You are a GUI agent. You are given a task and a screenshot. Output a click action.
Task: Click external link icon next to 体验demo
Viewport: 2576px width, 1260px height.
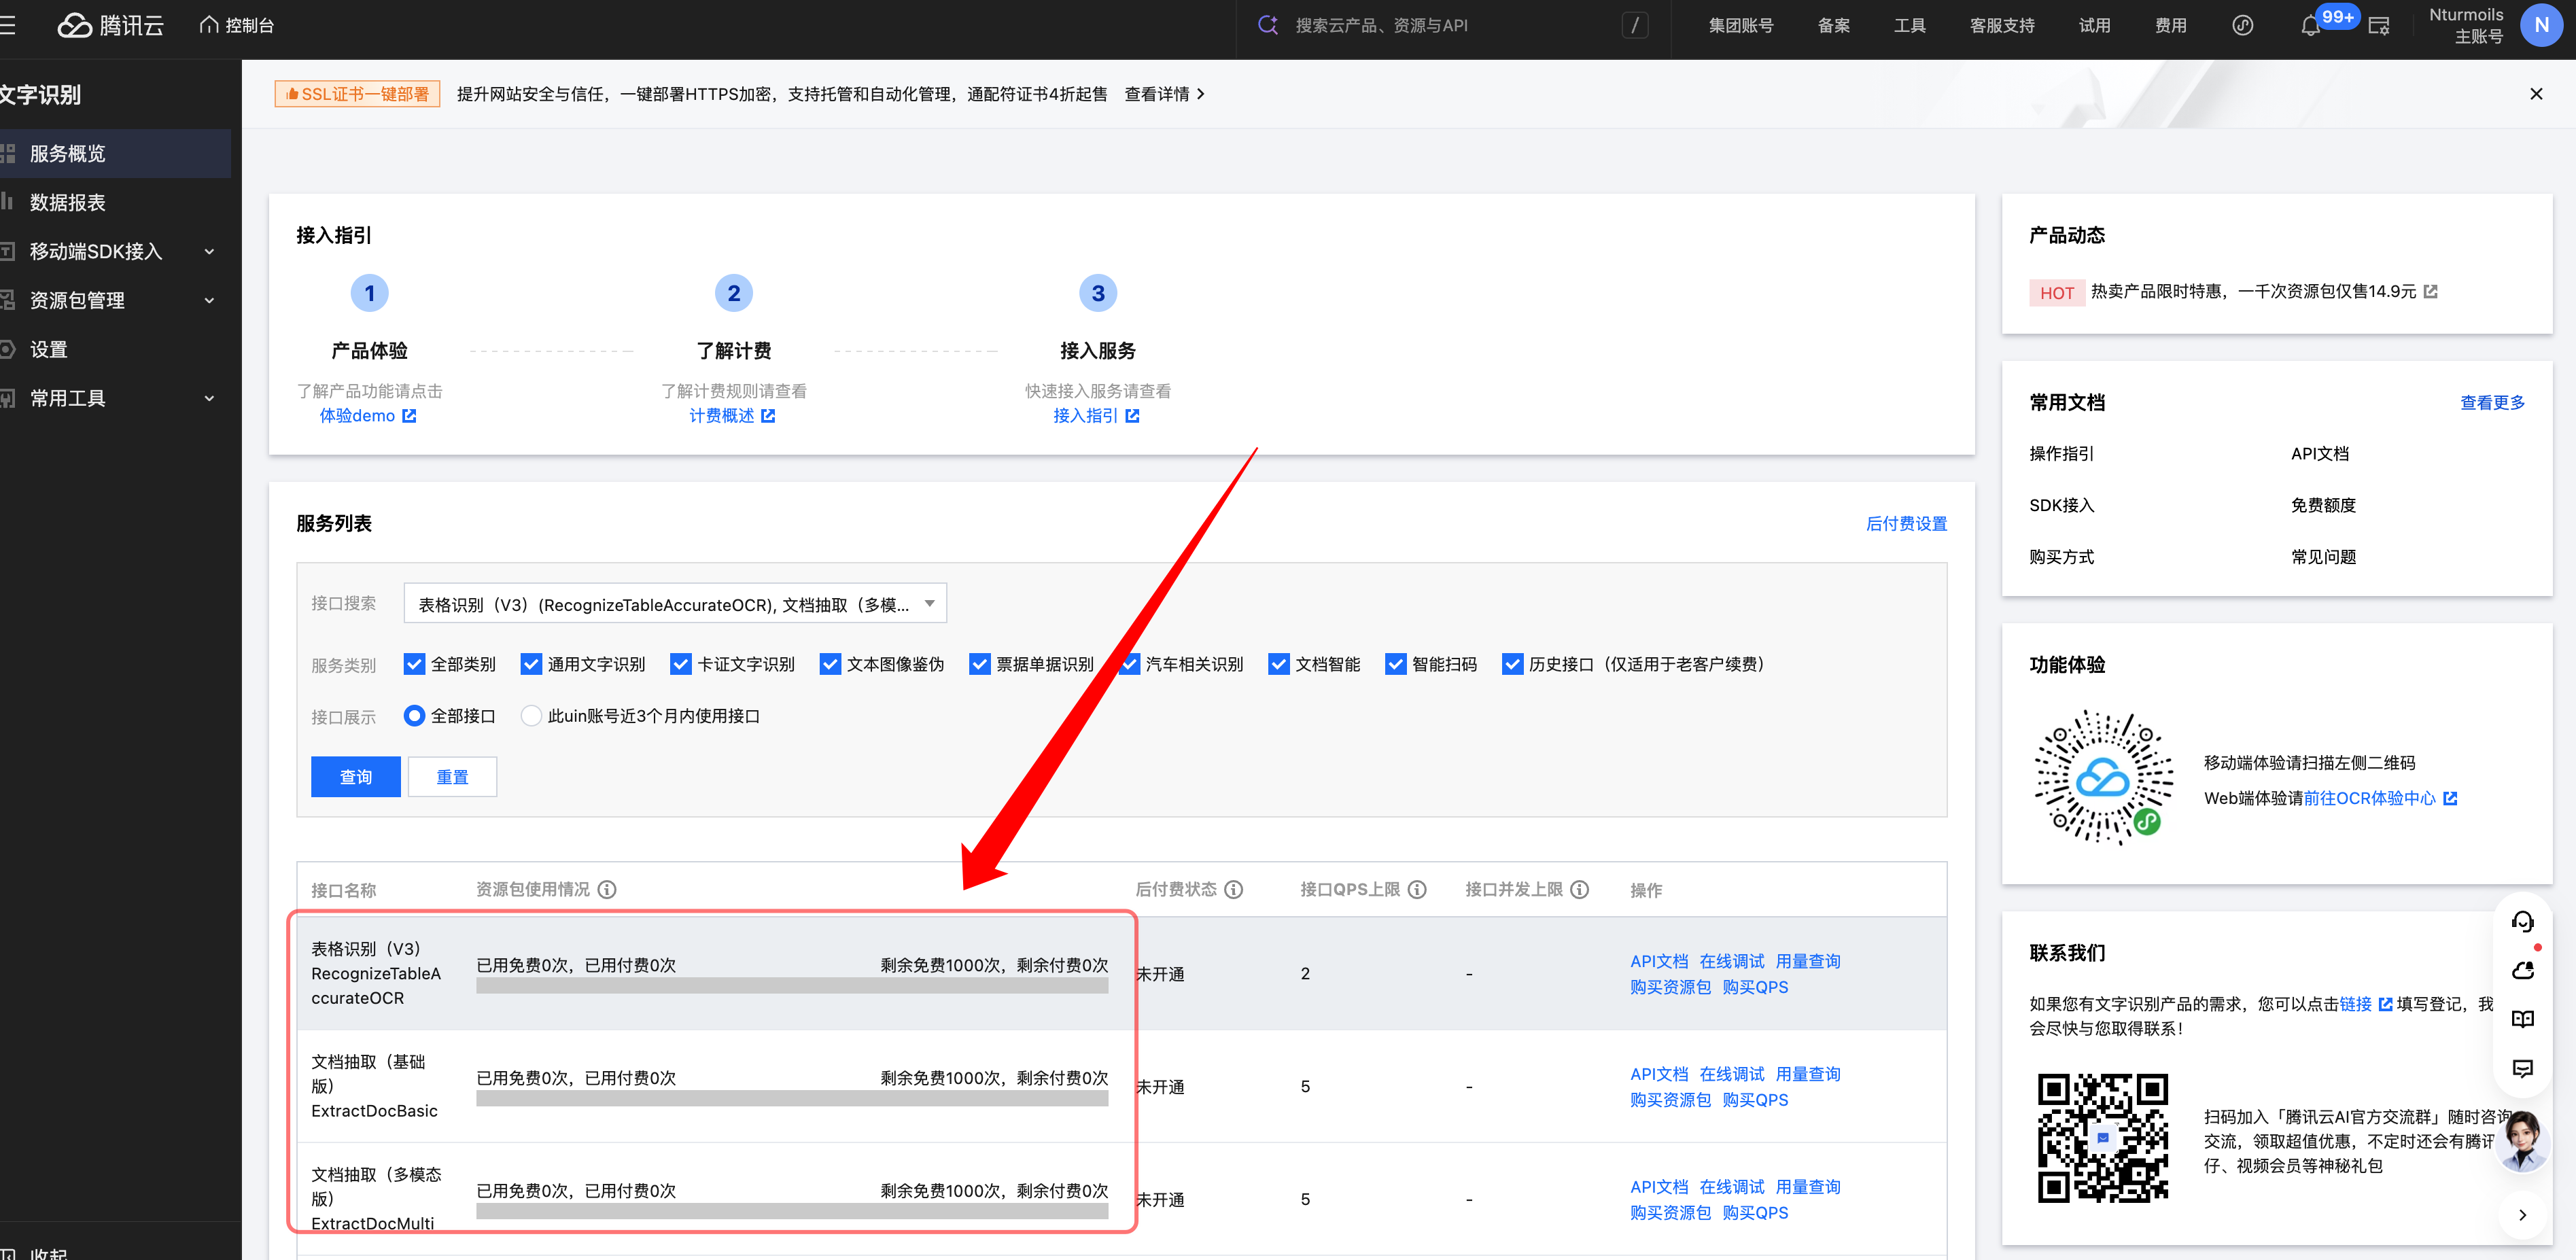pyautogui.click(x=409, y=416)
